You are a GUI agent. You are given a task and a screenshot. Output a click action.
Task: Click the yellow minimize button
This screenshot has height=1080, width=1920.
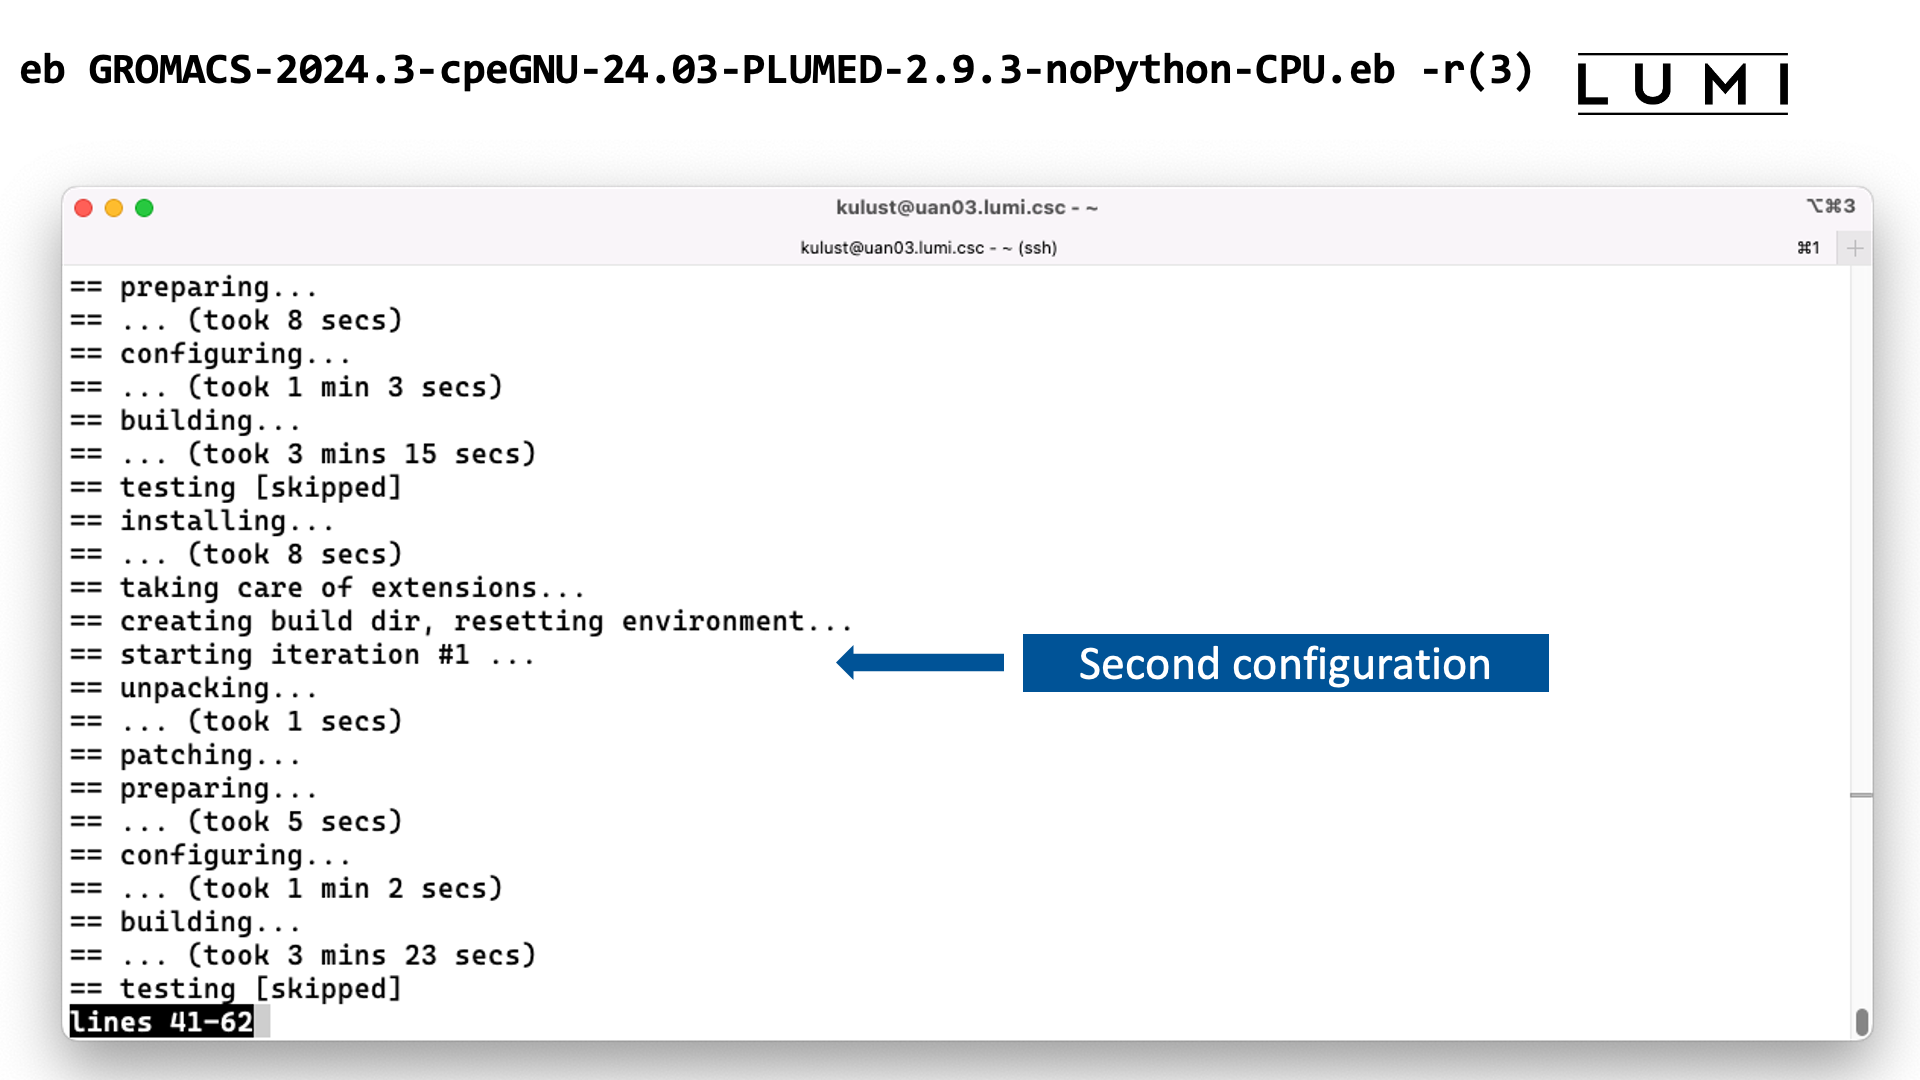coord(112,208)
